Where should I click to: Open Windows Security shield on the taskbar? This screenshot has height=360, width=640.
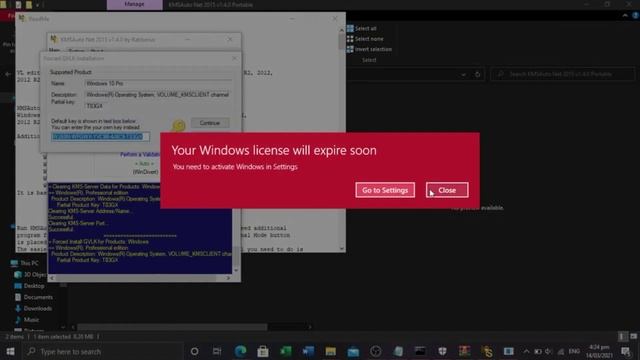point(442,351)
